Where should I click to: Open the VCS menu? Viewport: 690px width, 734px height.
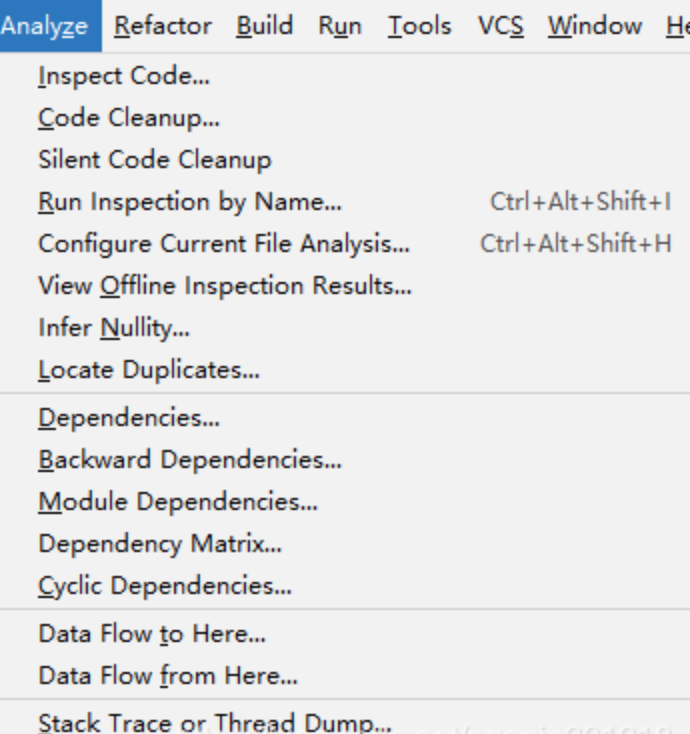501,26
